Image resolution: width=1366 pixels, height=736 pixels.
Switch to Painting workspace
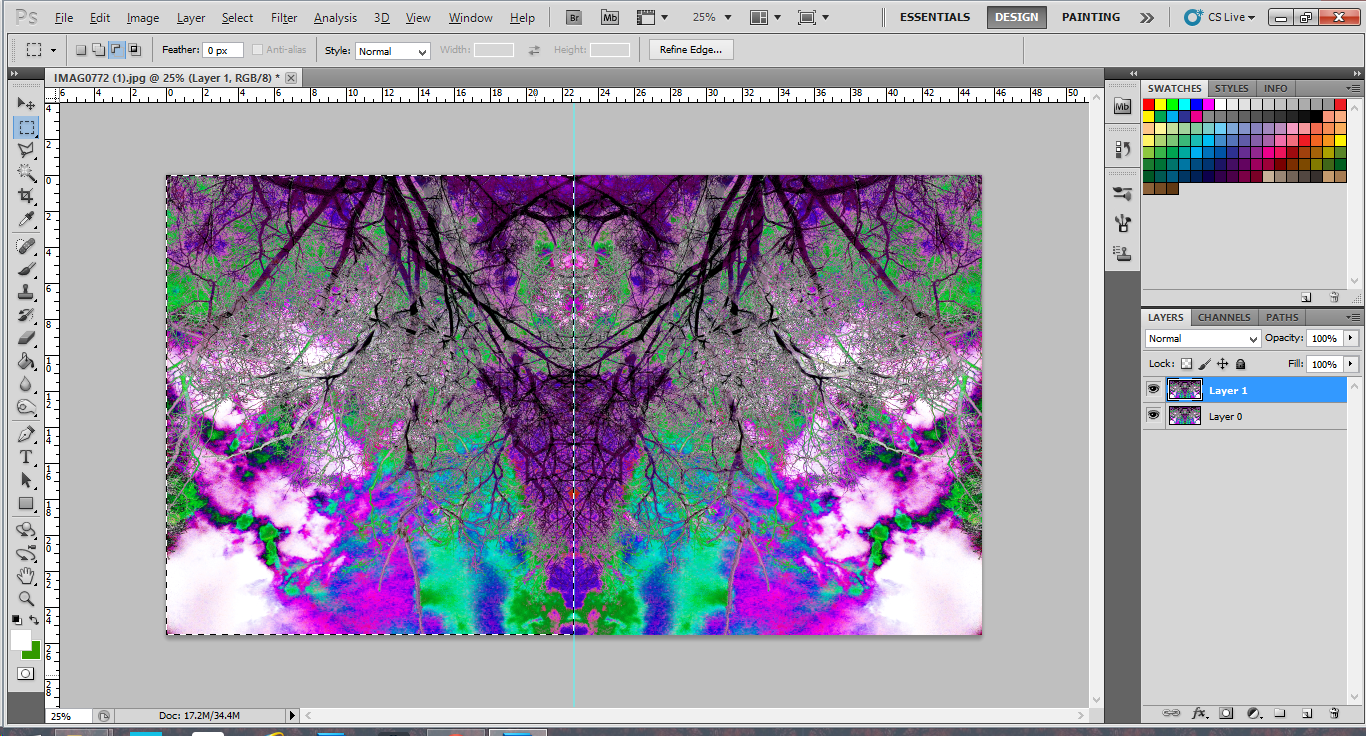pos(1091,17)
